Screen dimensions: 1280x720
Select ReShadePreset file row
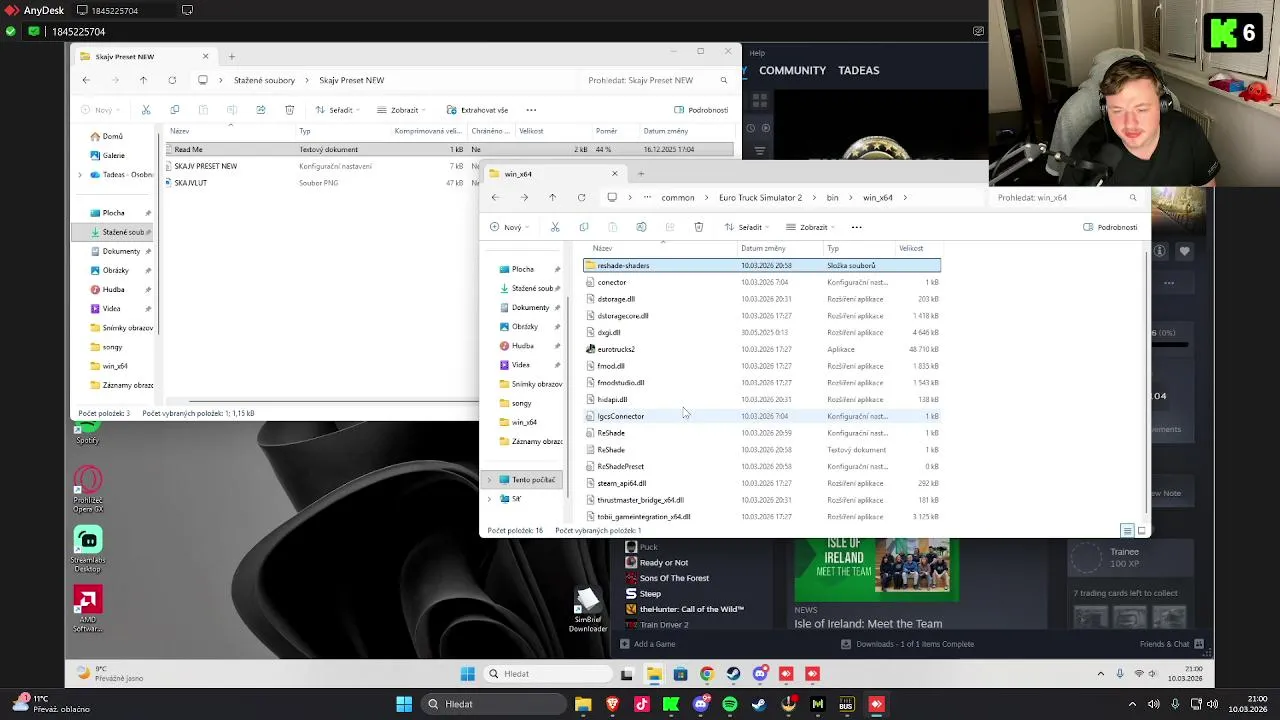pos(762,467)
